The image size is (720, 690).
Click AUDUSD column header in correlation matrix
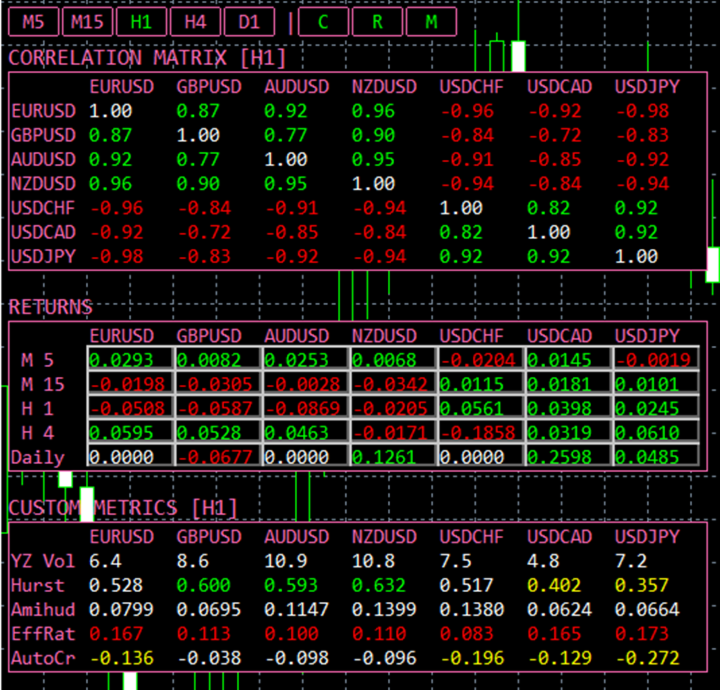pyautogui.click(x=297, y=87)
